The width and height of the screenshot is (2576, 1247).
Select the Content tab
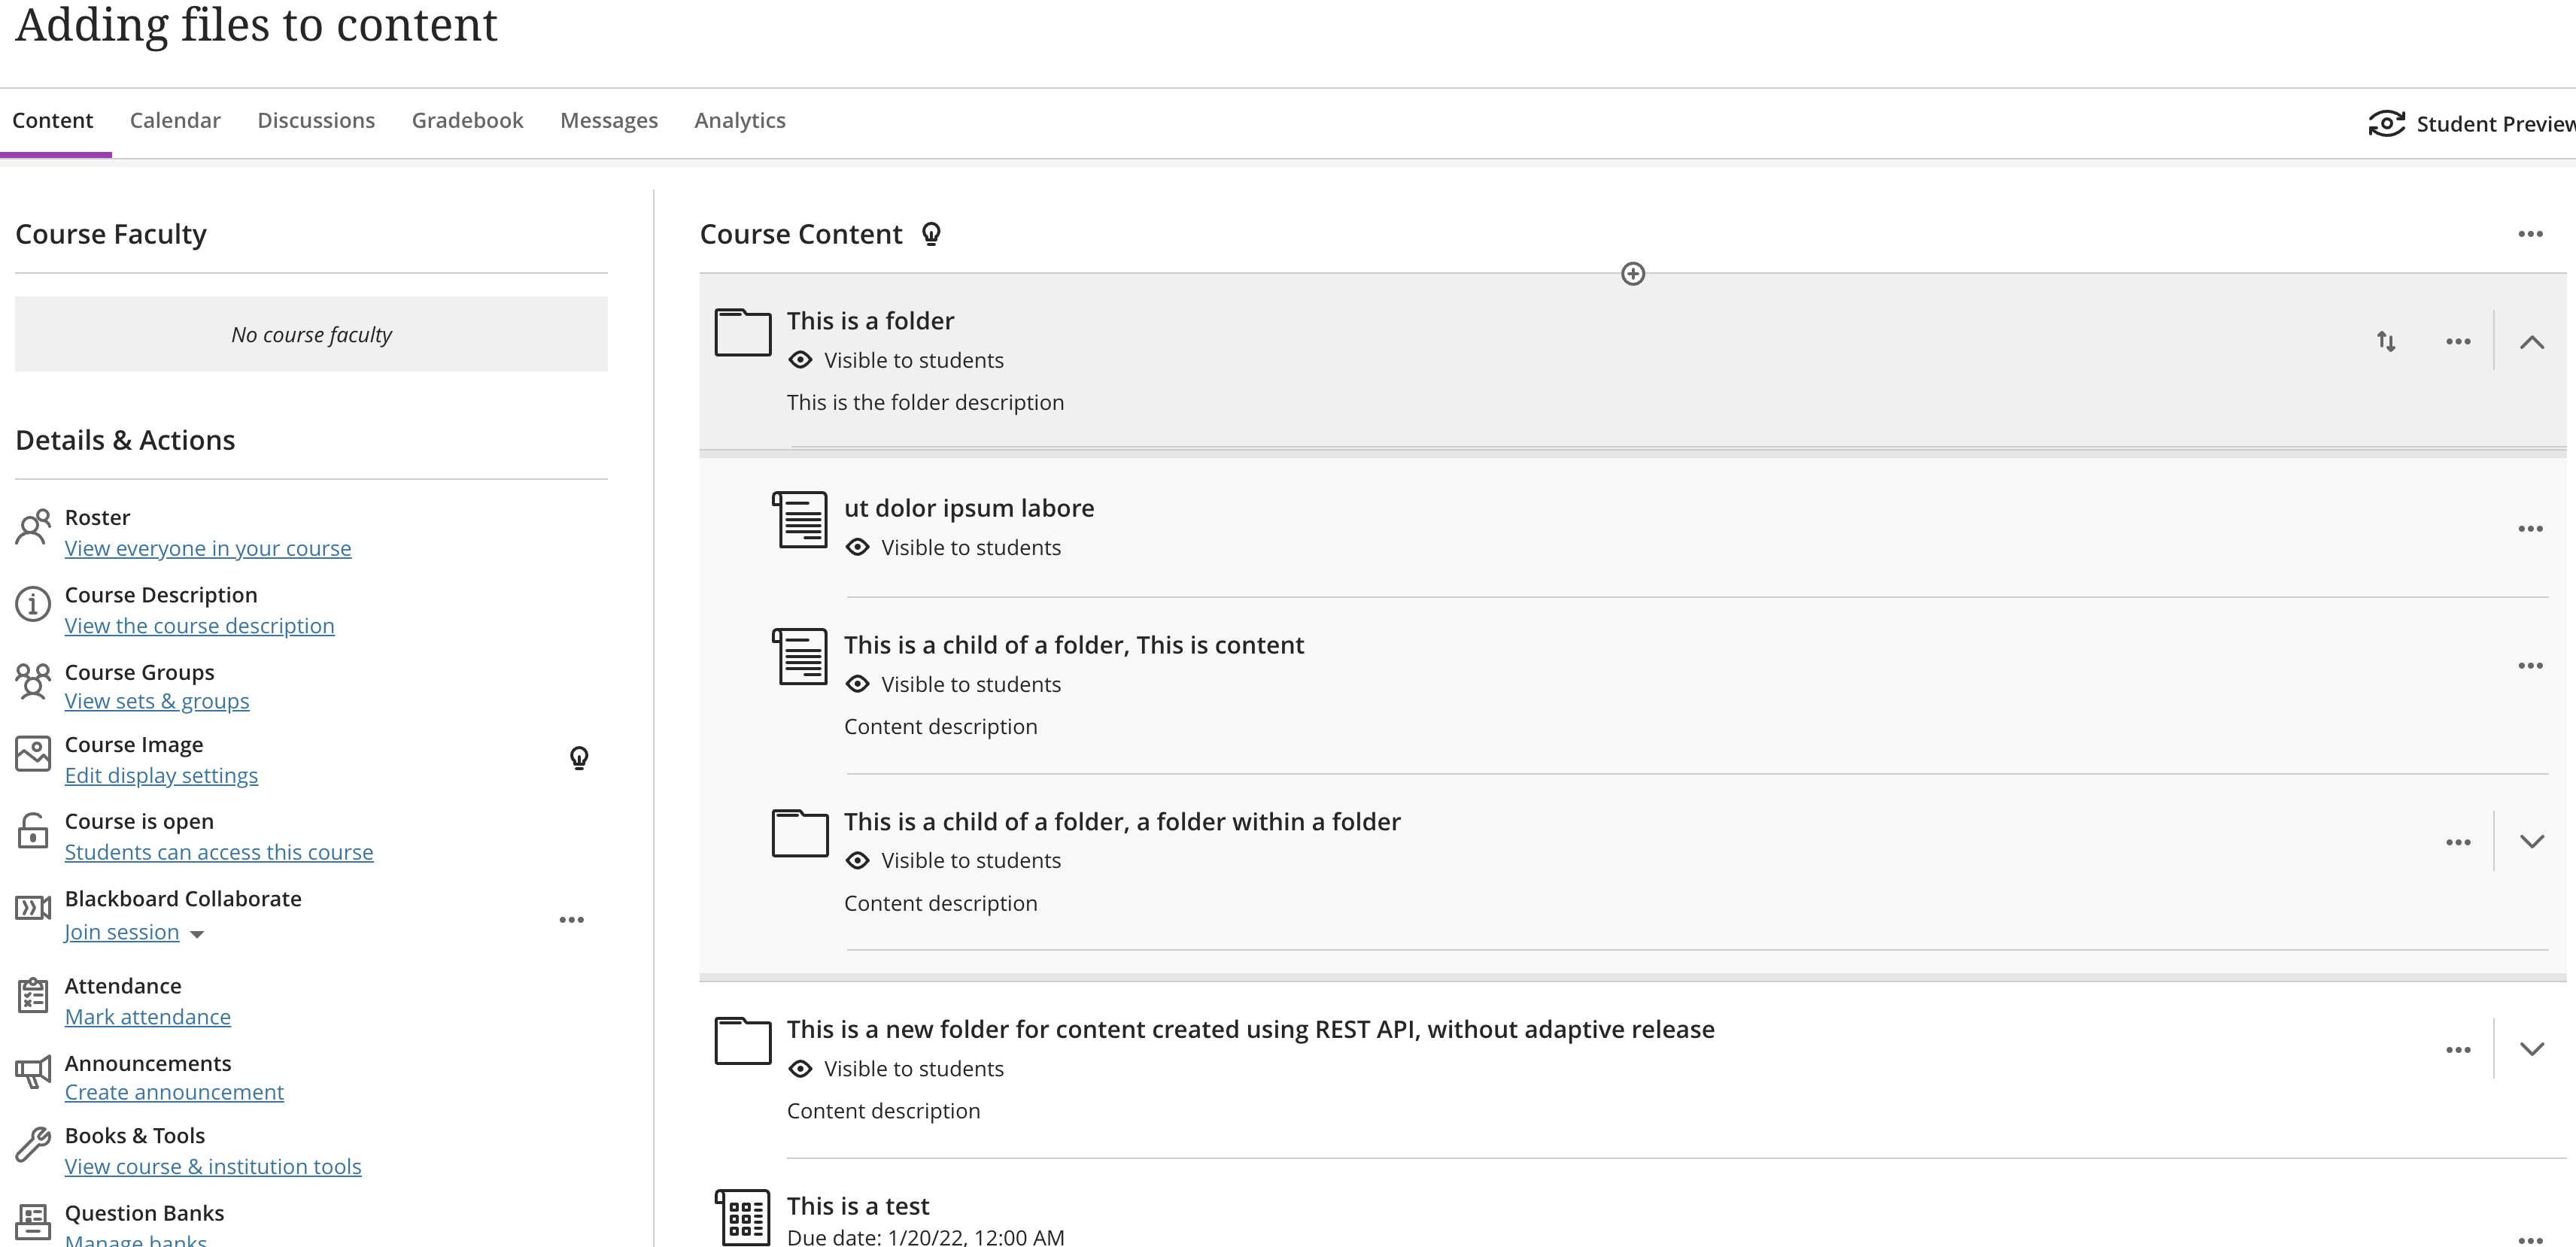click(53, 121)
